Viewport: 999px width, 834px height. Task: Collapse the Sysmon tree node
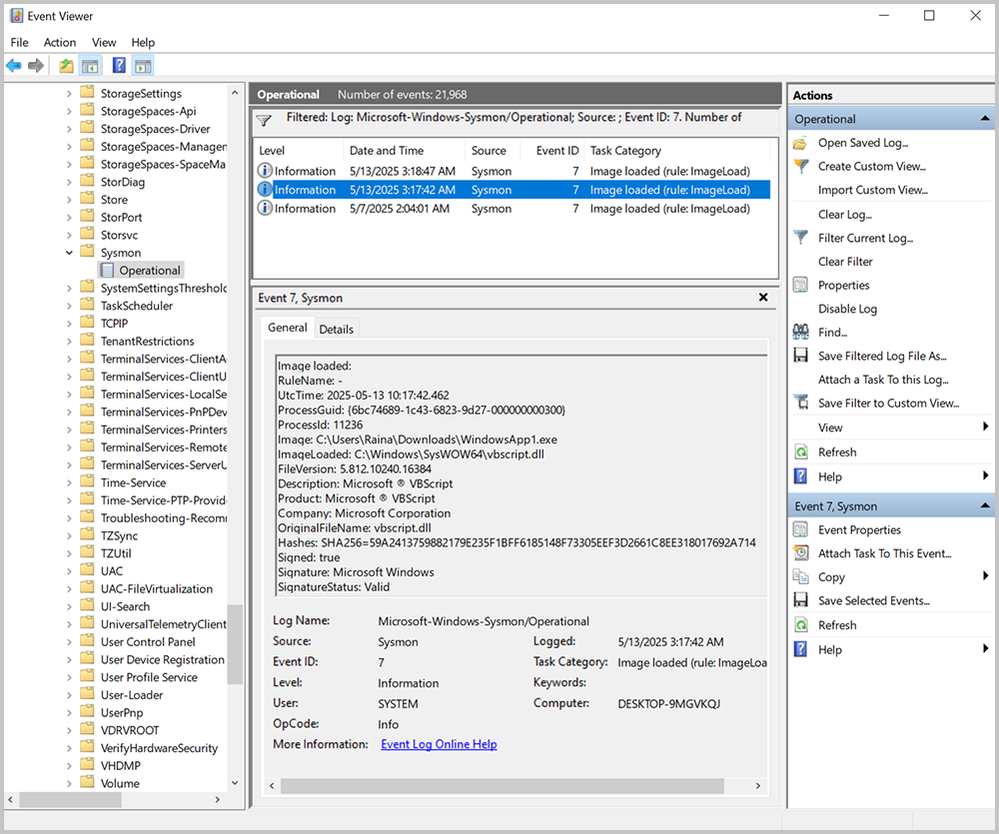coord(70,253)
